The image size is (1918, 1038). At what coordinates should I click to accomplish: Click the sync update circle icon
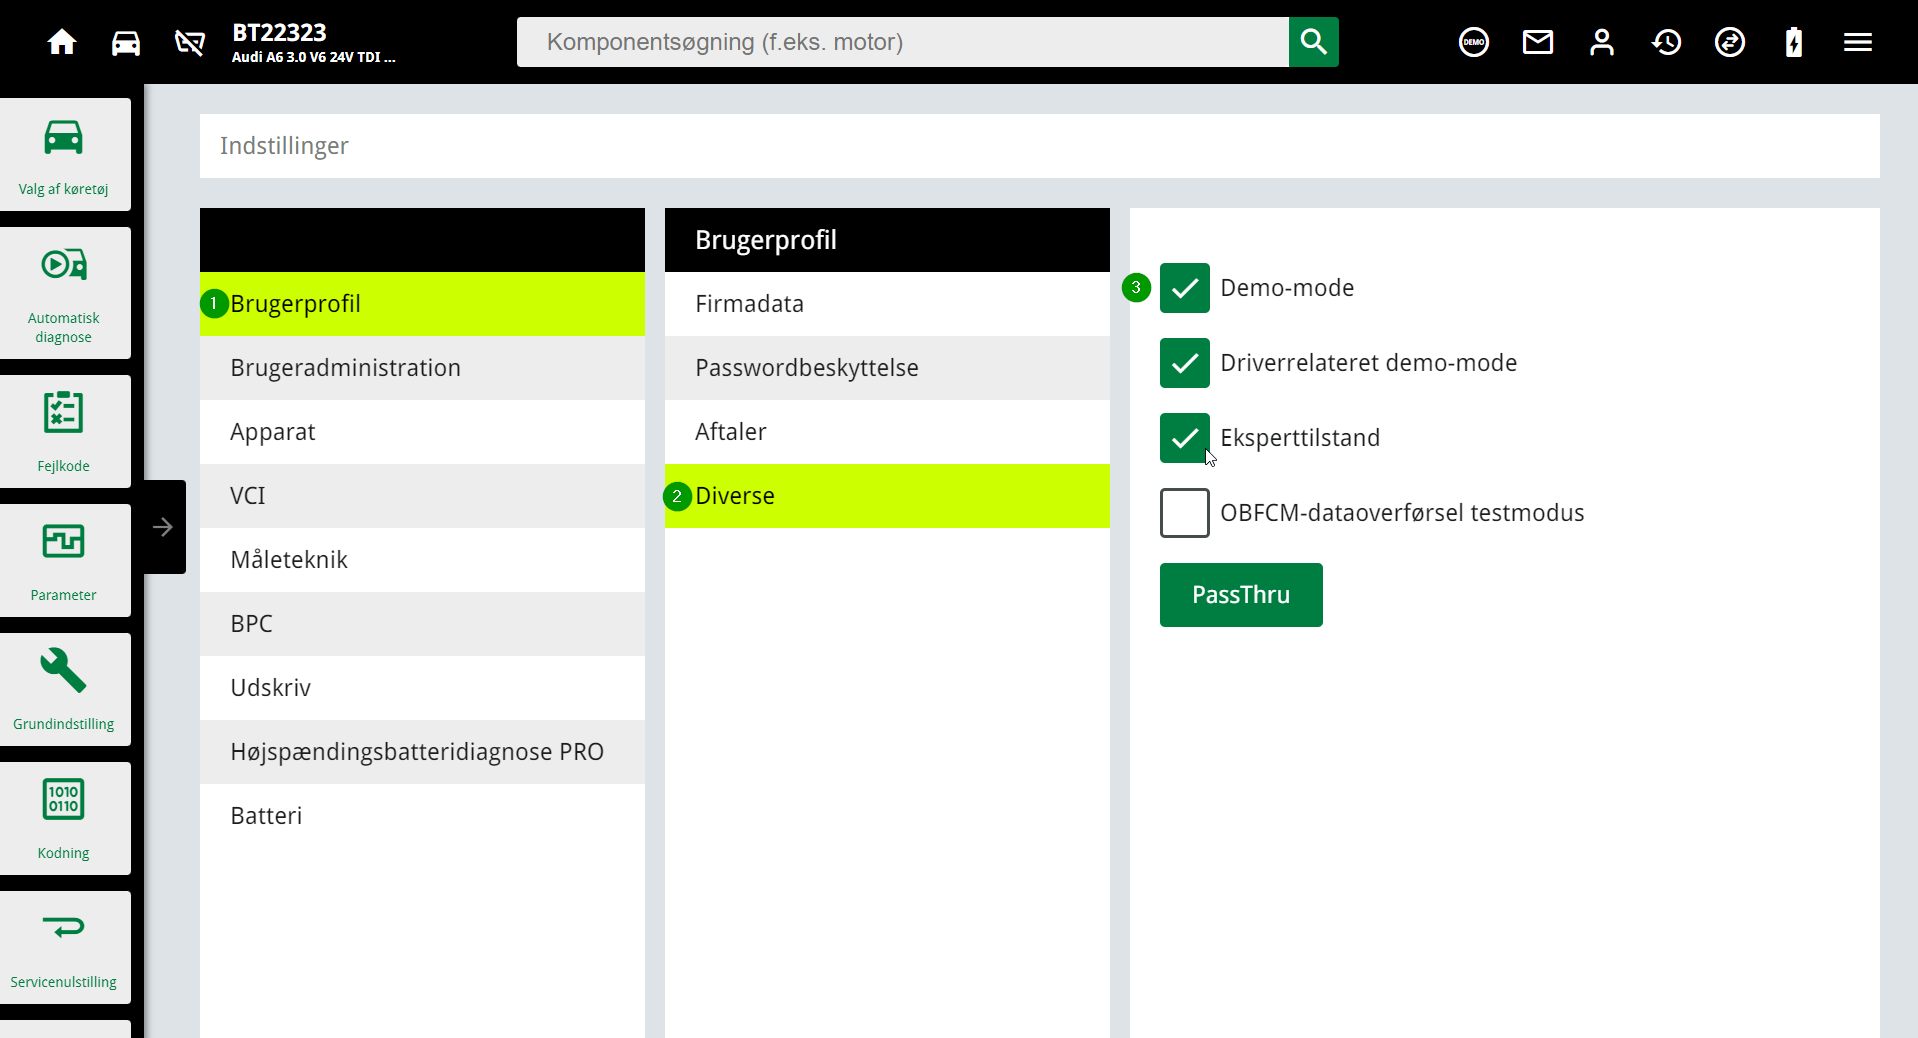pyautogui.click(x=1730, y=42)
